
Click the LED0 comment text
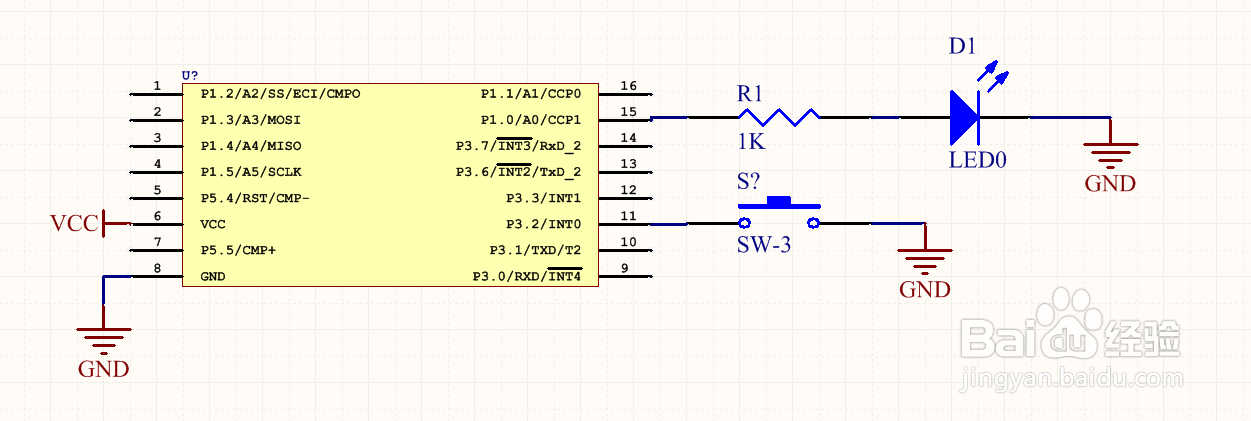pos(977,159)
